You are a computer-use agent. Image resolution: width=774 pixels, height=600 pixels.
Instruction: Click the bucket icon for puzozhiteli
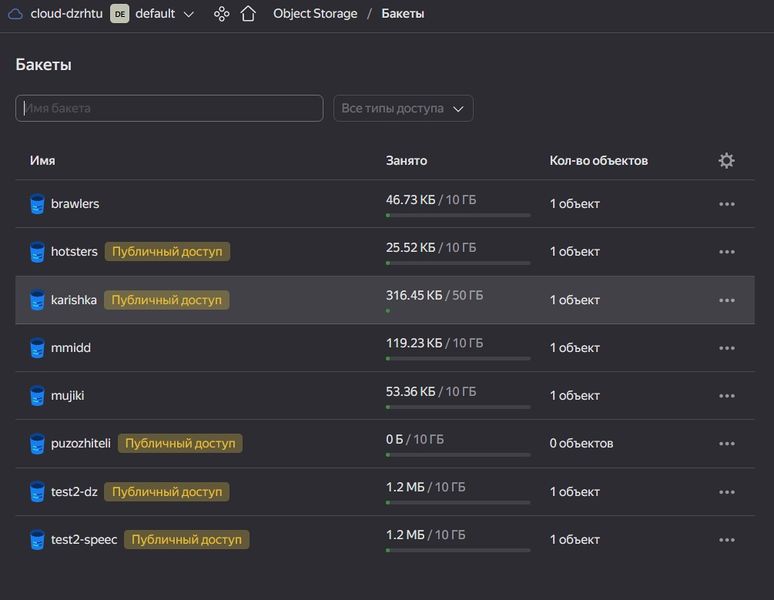(38, 443)
